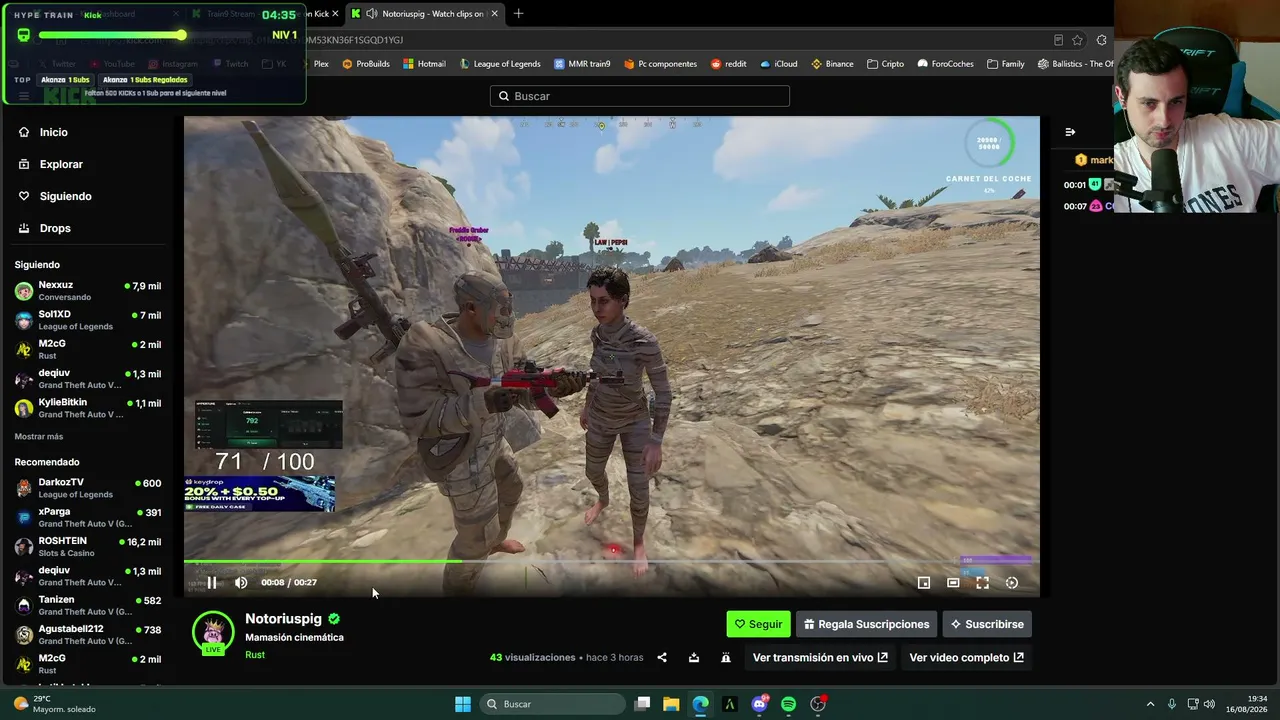Expand the list with Mostrar más
Screen dimensions: 1280x720
click(39, 437)
